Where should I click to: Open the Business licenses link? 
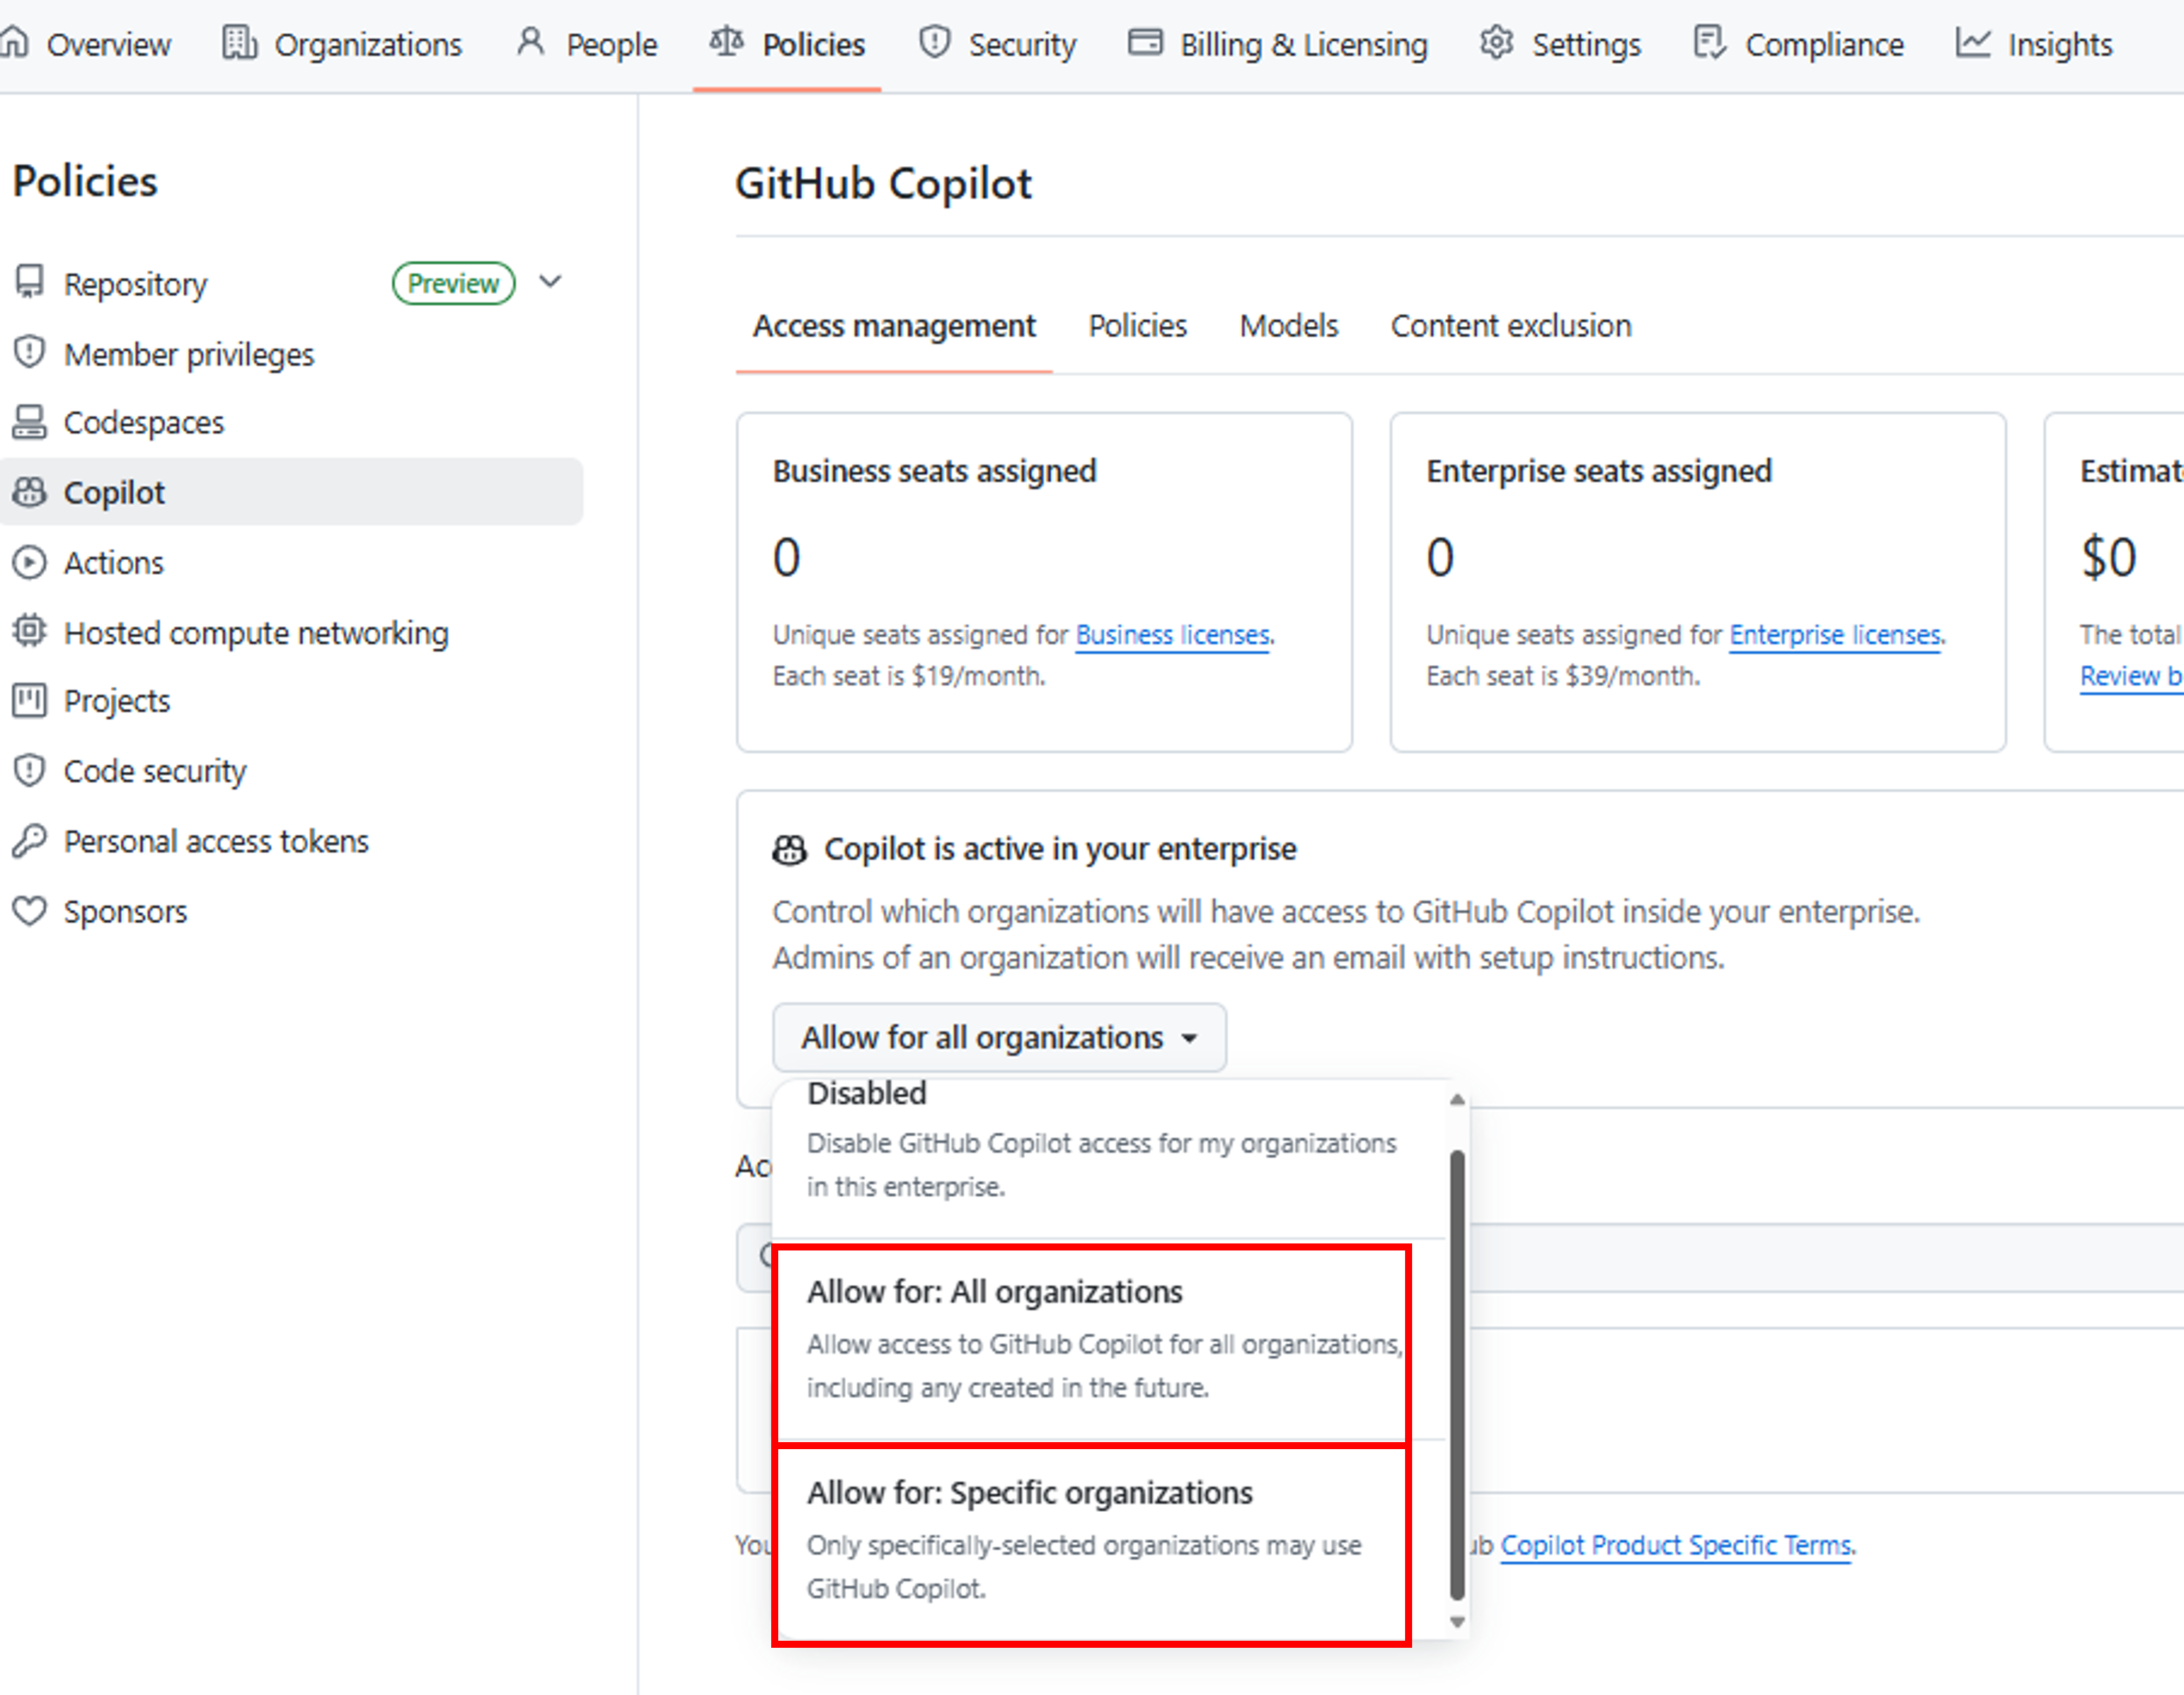click(x=1173, y=635)
